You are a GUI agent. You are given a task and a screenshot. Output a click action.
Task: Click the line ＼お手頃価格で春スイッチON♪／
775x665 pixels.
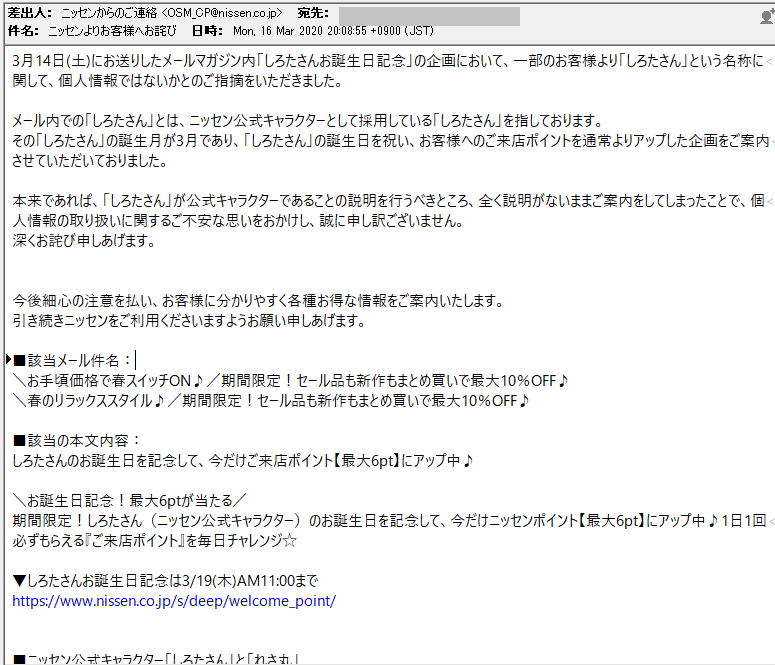tap(290, 381)
